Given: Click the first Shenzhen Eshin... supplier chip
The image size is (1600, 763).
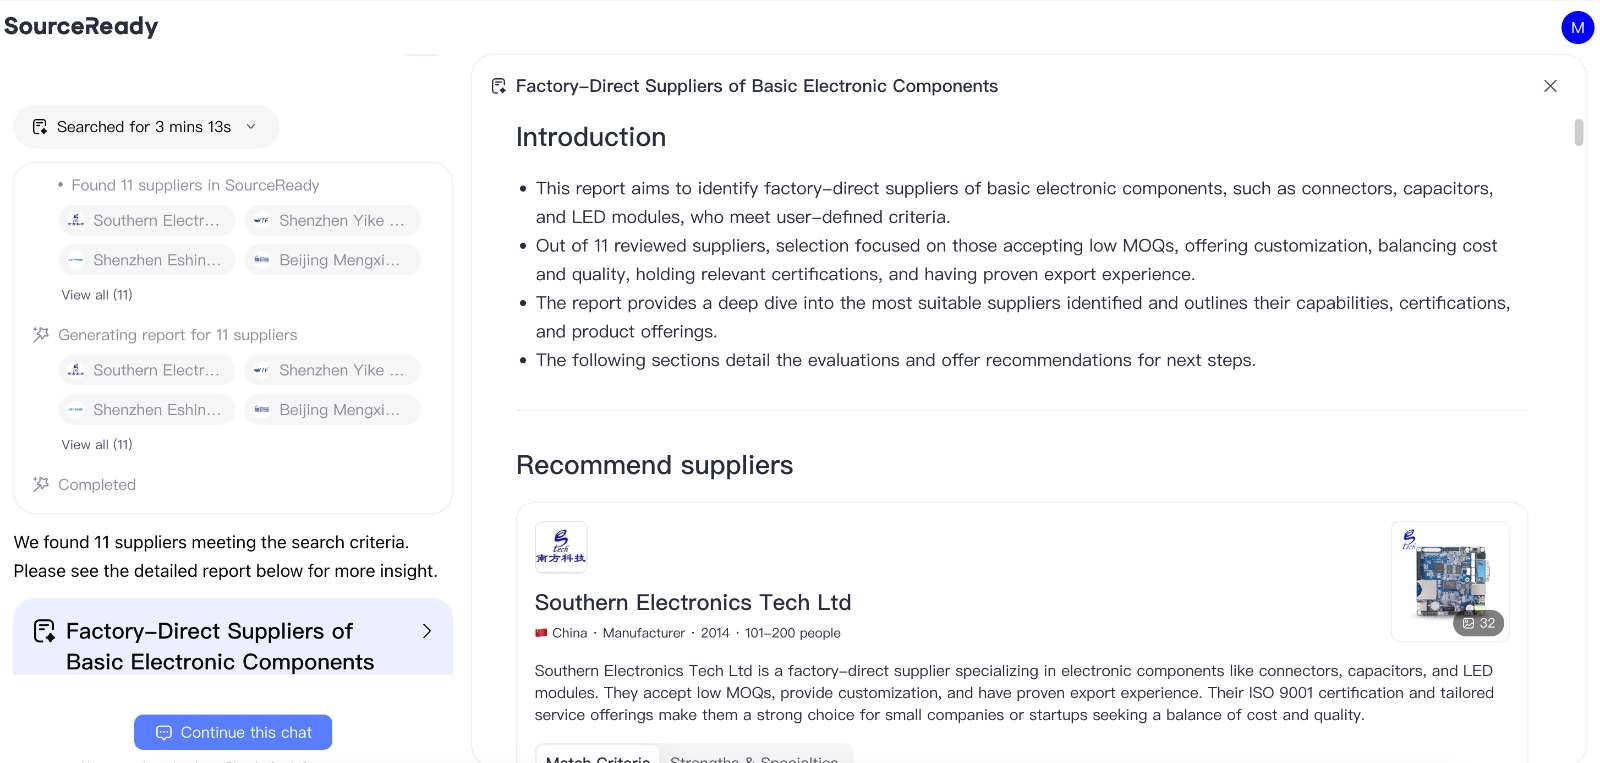Looking at the screenshot, I should pos(147,260).
